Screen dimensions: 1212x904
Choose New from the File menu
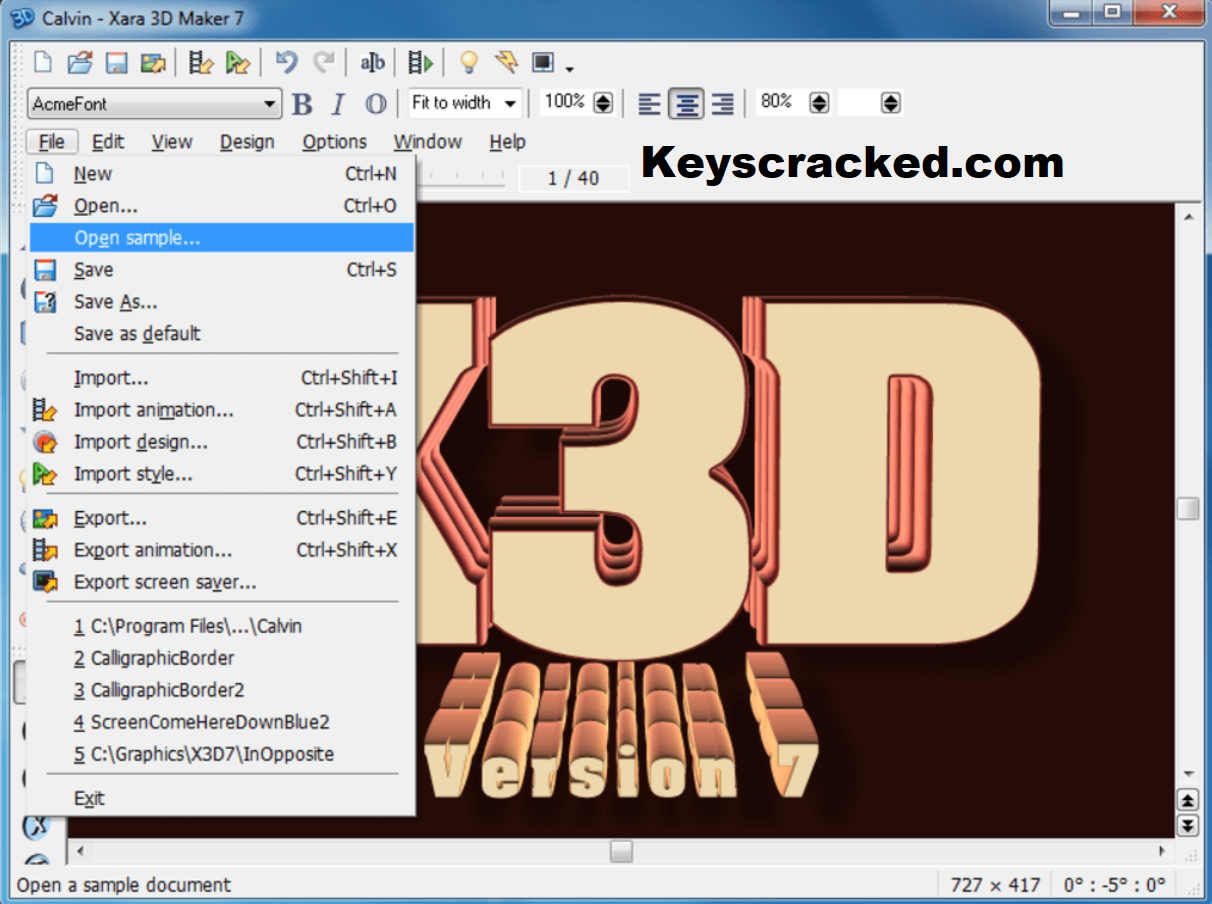point(221,174)
